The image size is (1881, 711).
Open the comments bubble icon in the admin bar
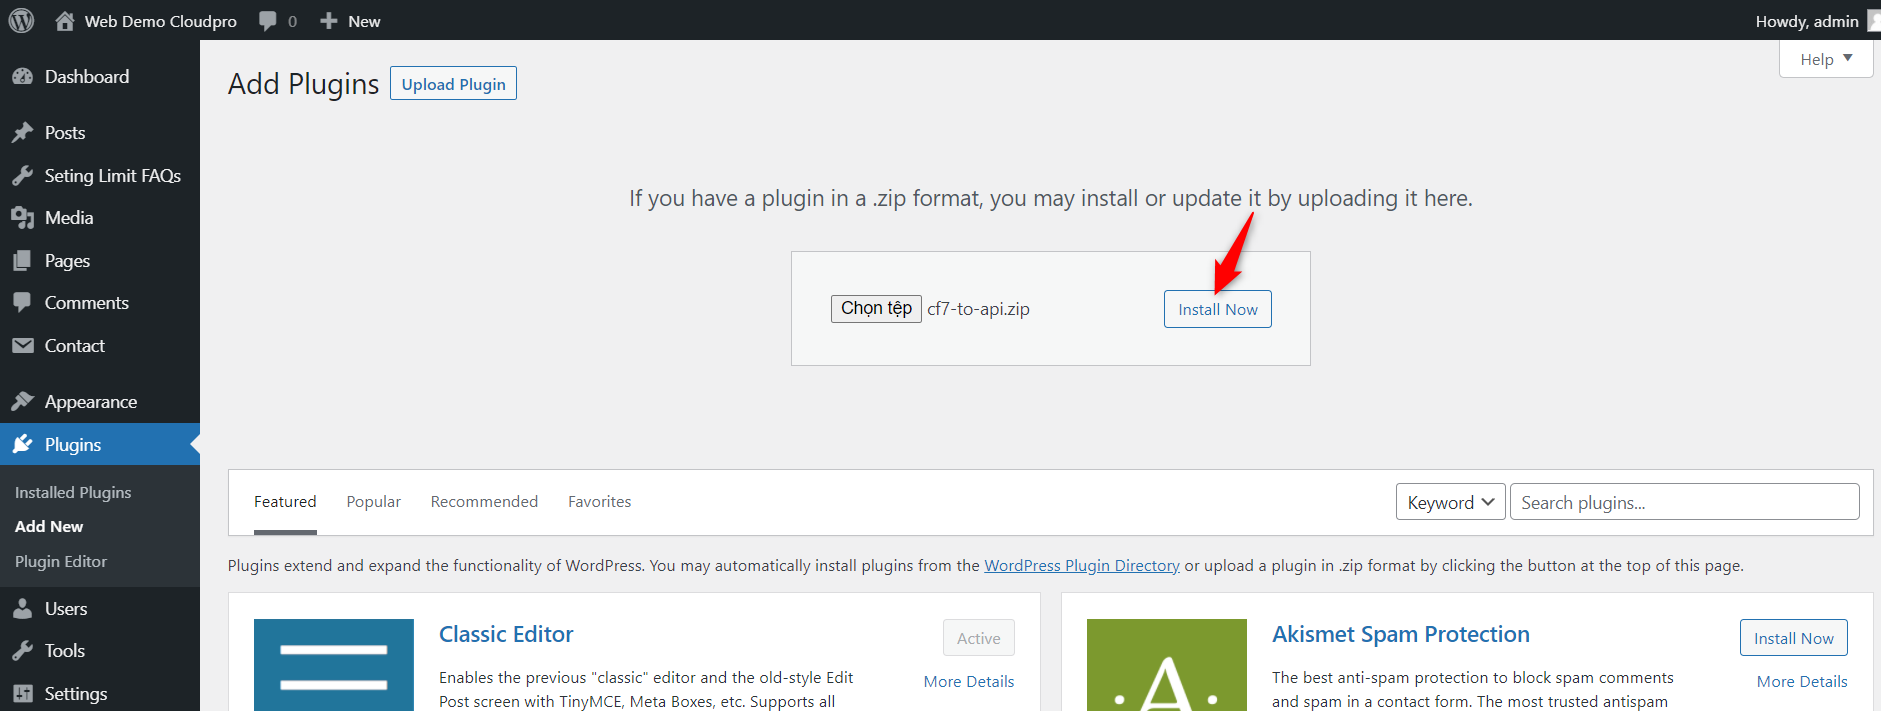[x=267, y=21]
